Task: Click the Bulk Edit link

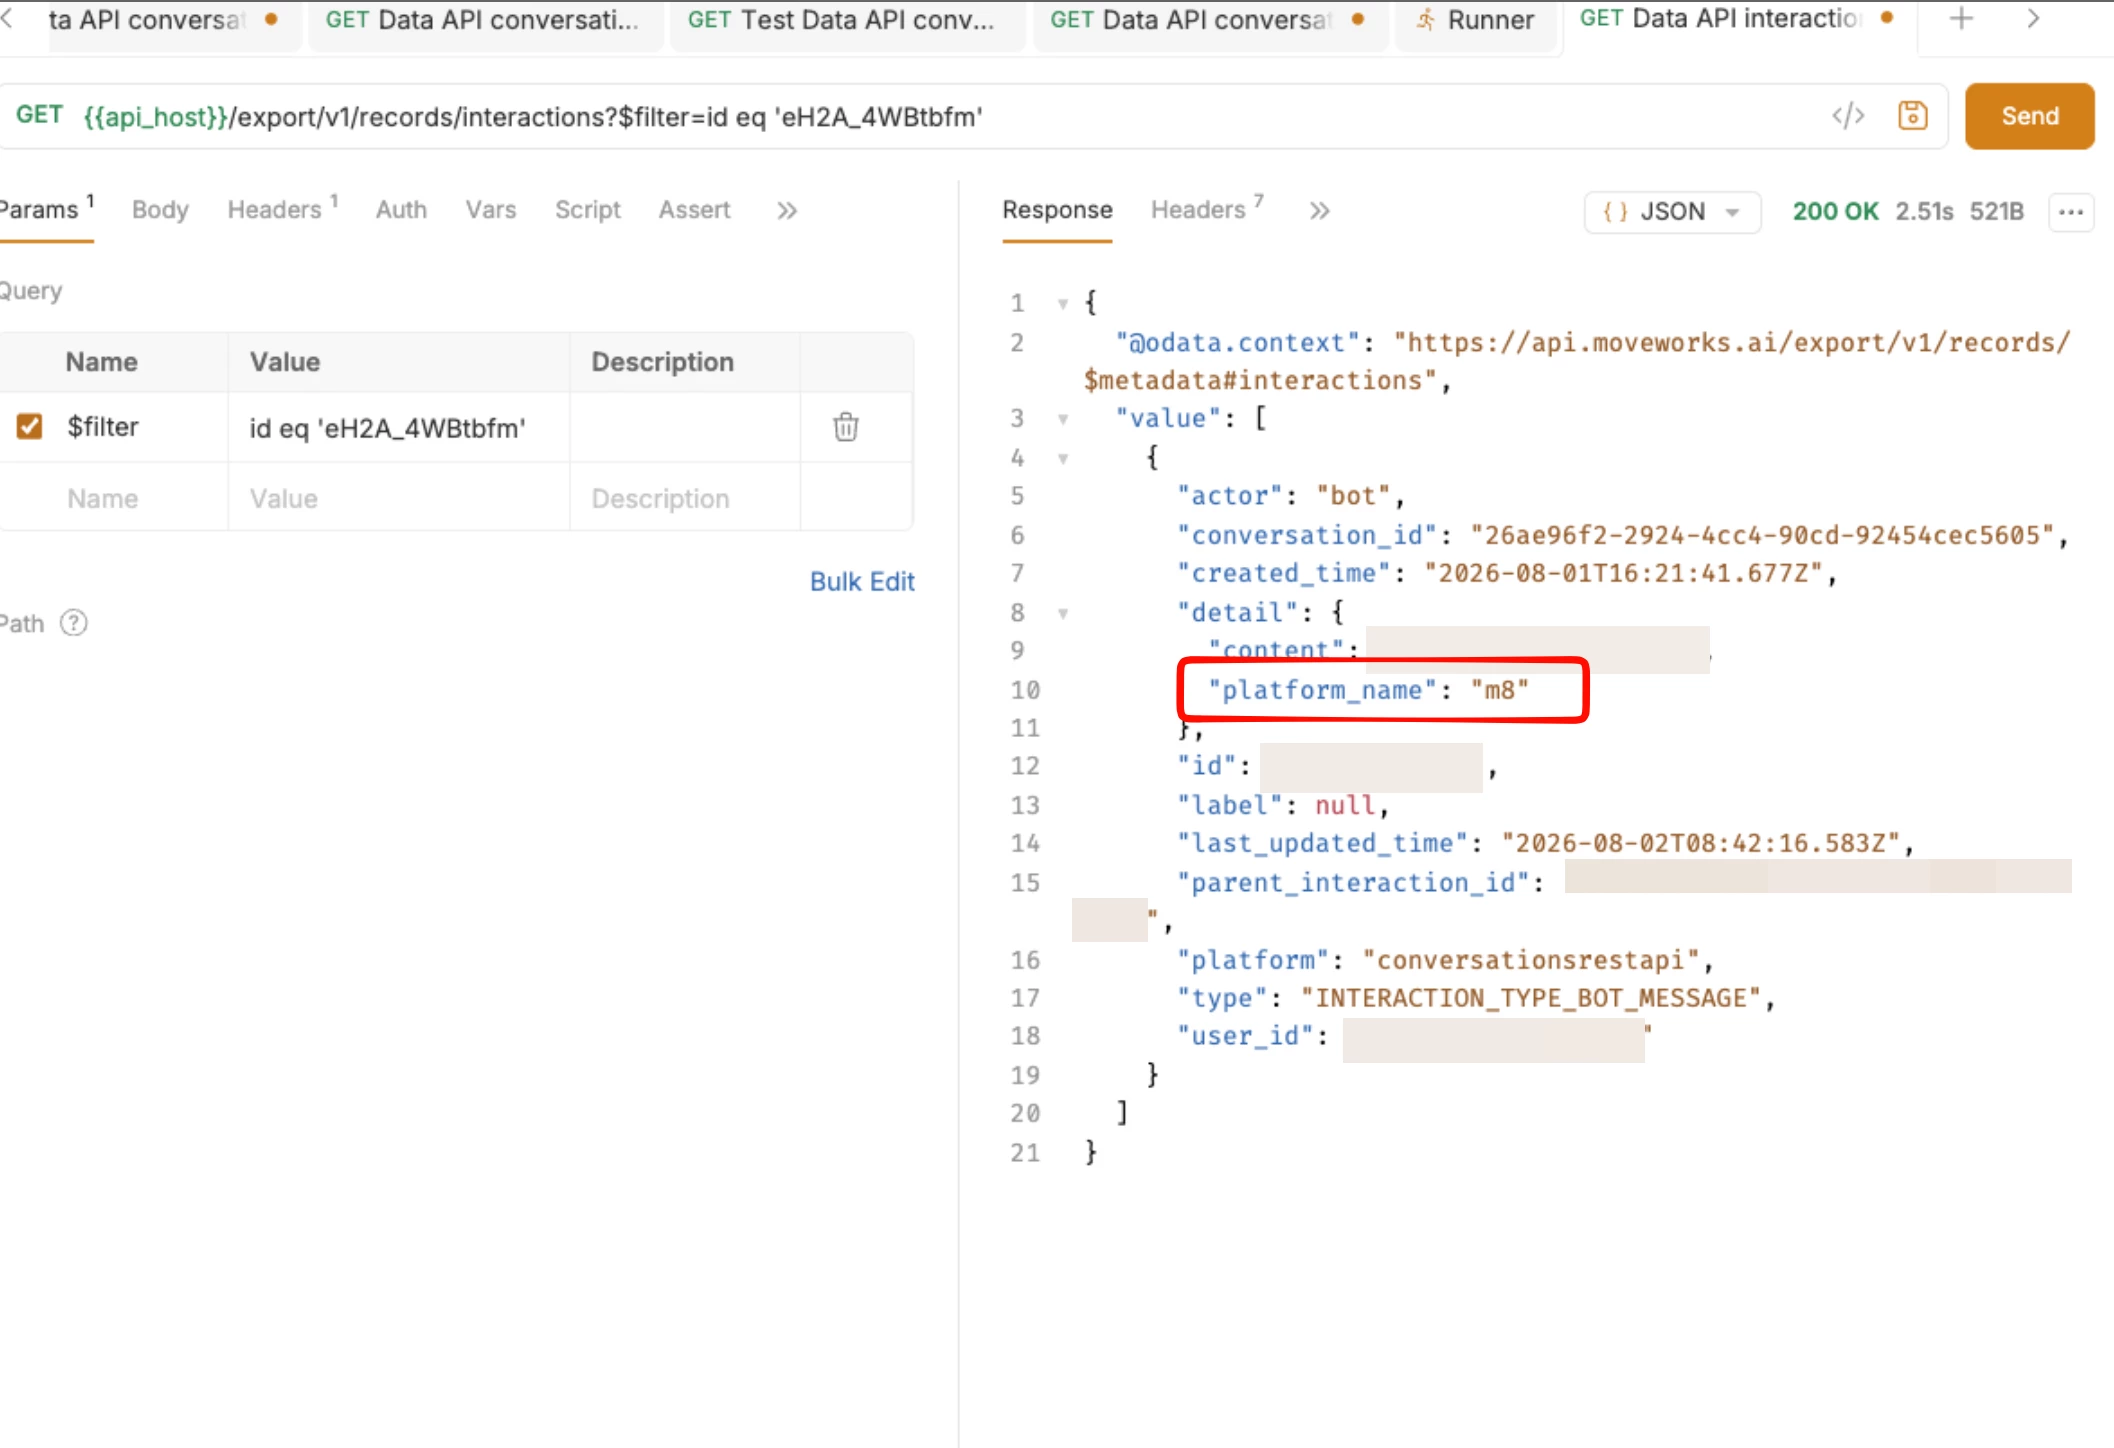Action: coord(862,582)
